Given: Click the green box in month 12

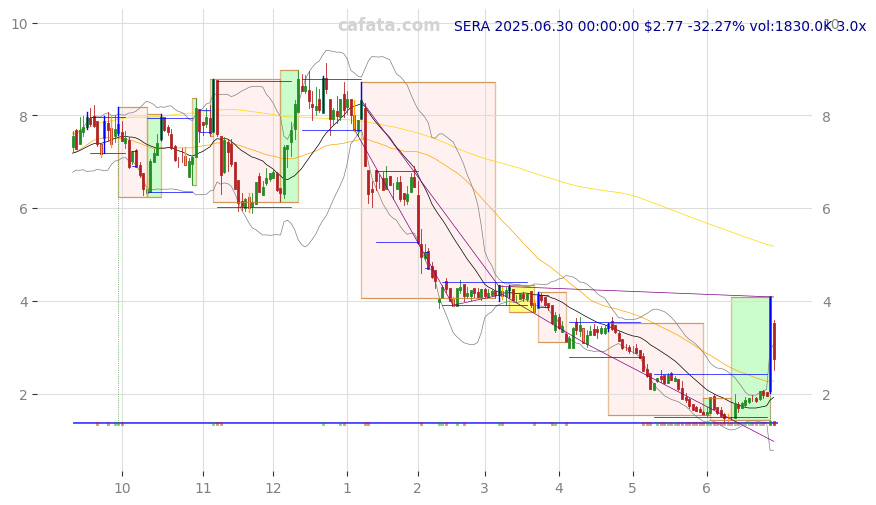Looking at the screenshot, I should 289,136.
